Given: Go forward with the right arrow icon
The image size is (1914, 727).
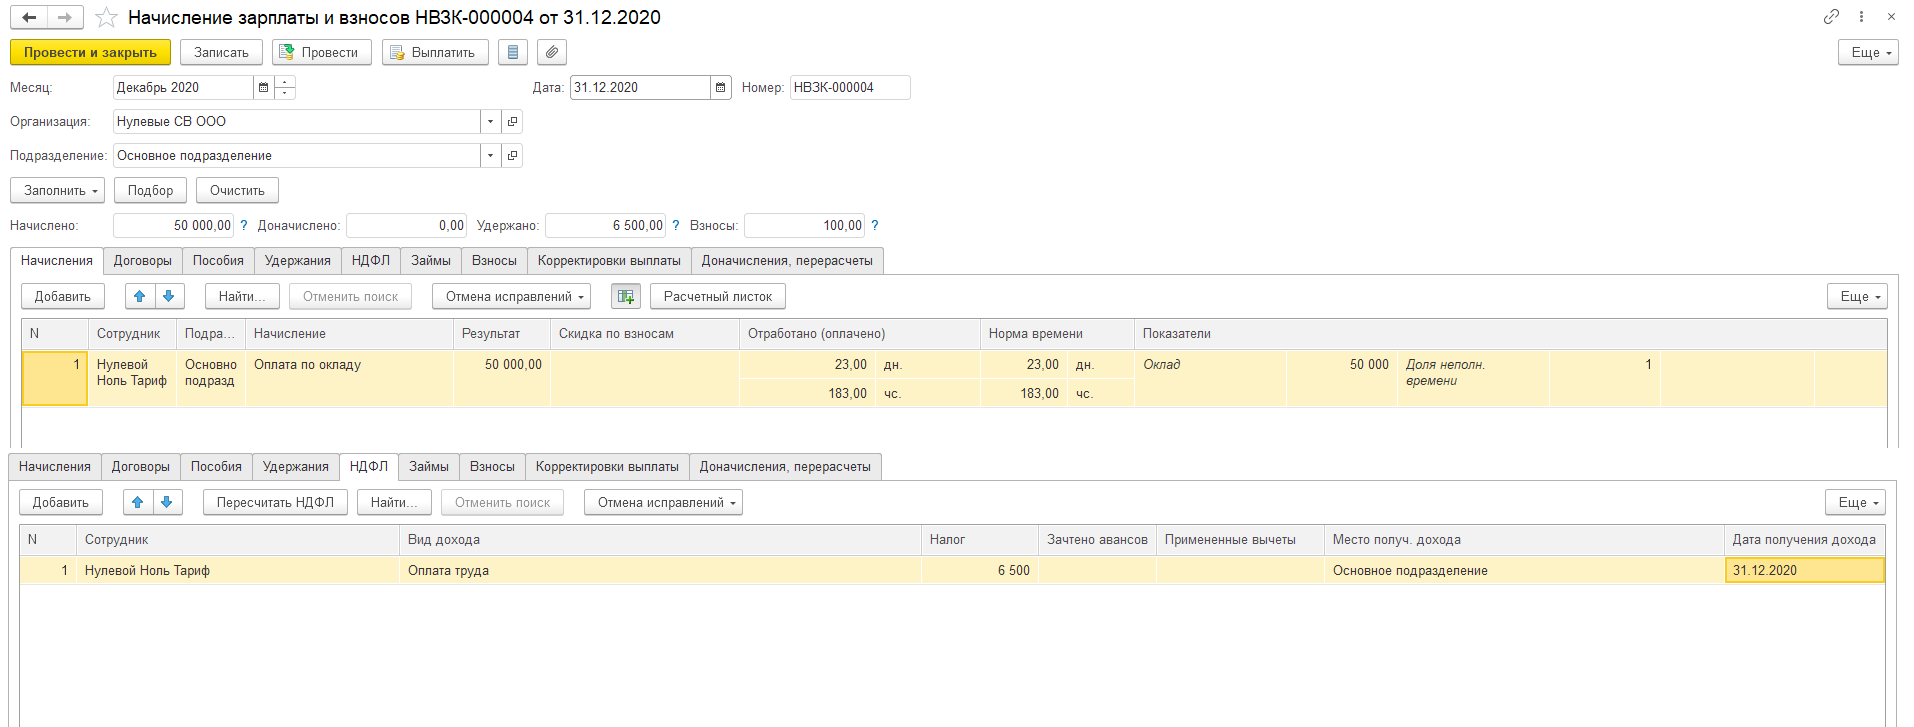Looking at the screenshot, I should pyautogui.click(x=65, y=17).
